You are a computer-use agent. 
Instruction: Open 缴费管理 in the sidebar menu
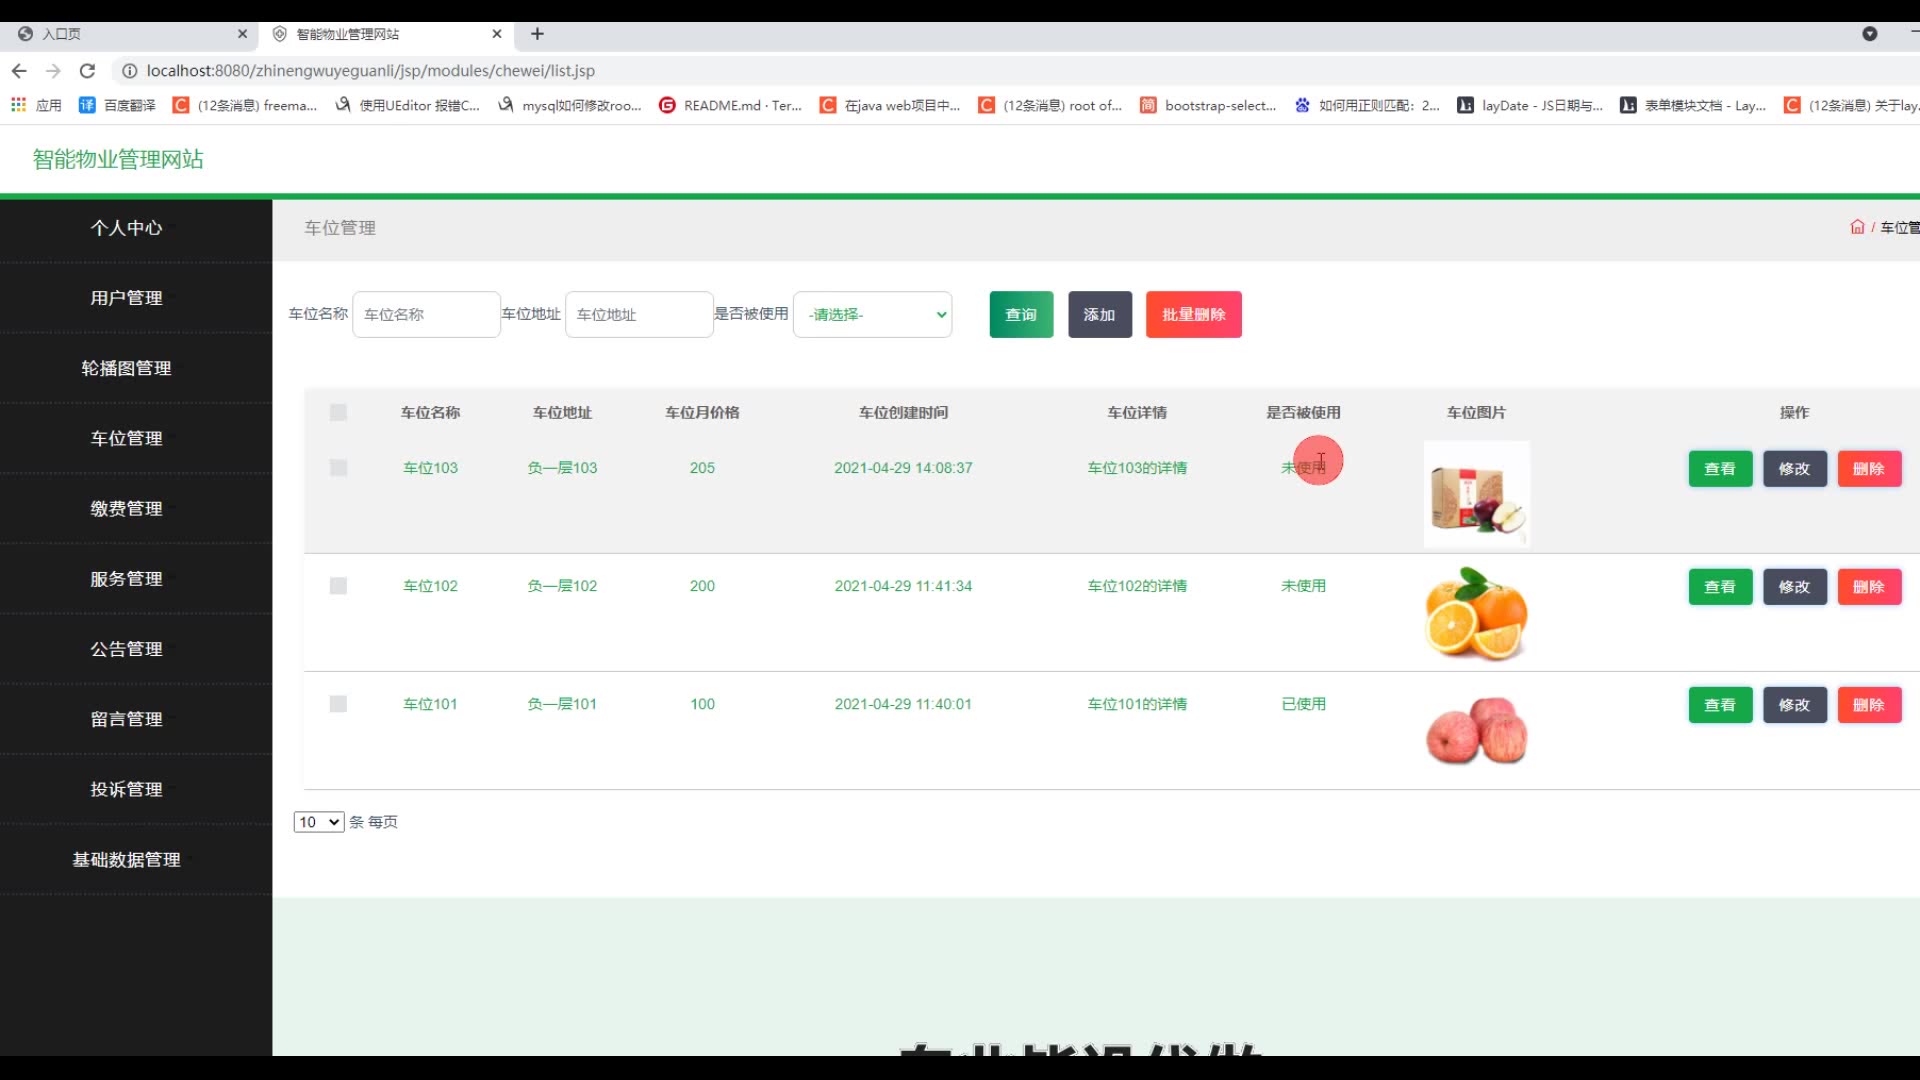[126, 509]
